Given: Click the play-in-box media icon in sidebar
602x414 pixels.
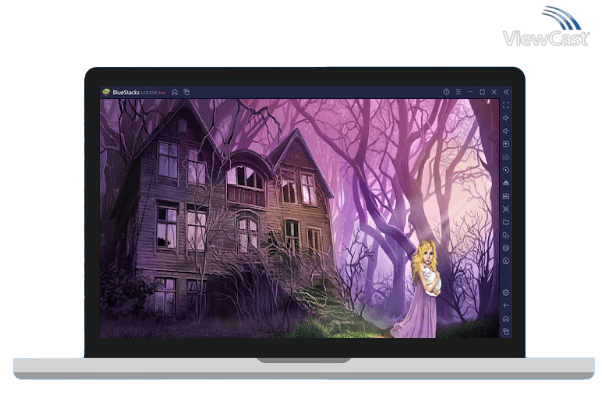Looking at the screenshot, I should 506,144.
